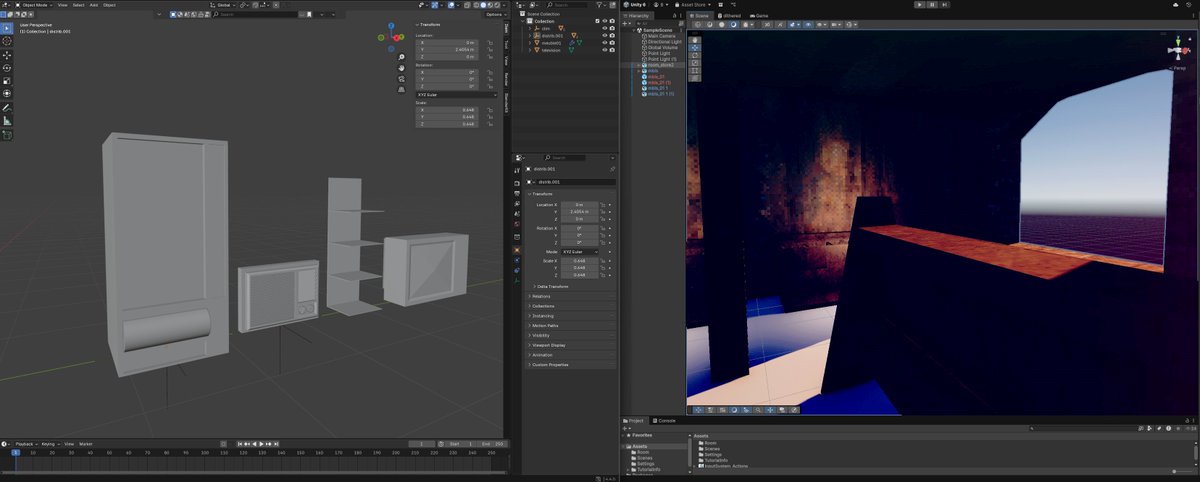Image resolution: width=1200 pixels, height=482 pixels.
Task: Select the Blender Annotate tool
Action: click(x=6, y=107)
